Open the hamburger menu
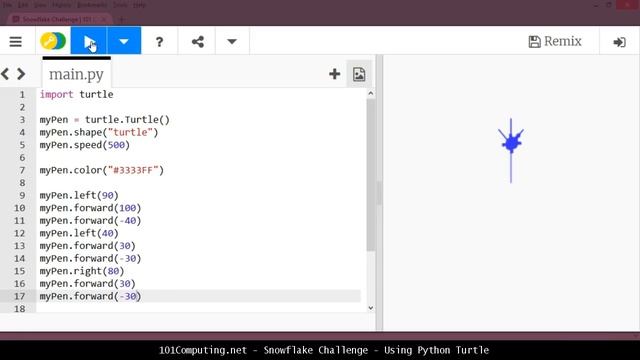Viewport: 640px width, 360px height. (x=16, y=41)
